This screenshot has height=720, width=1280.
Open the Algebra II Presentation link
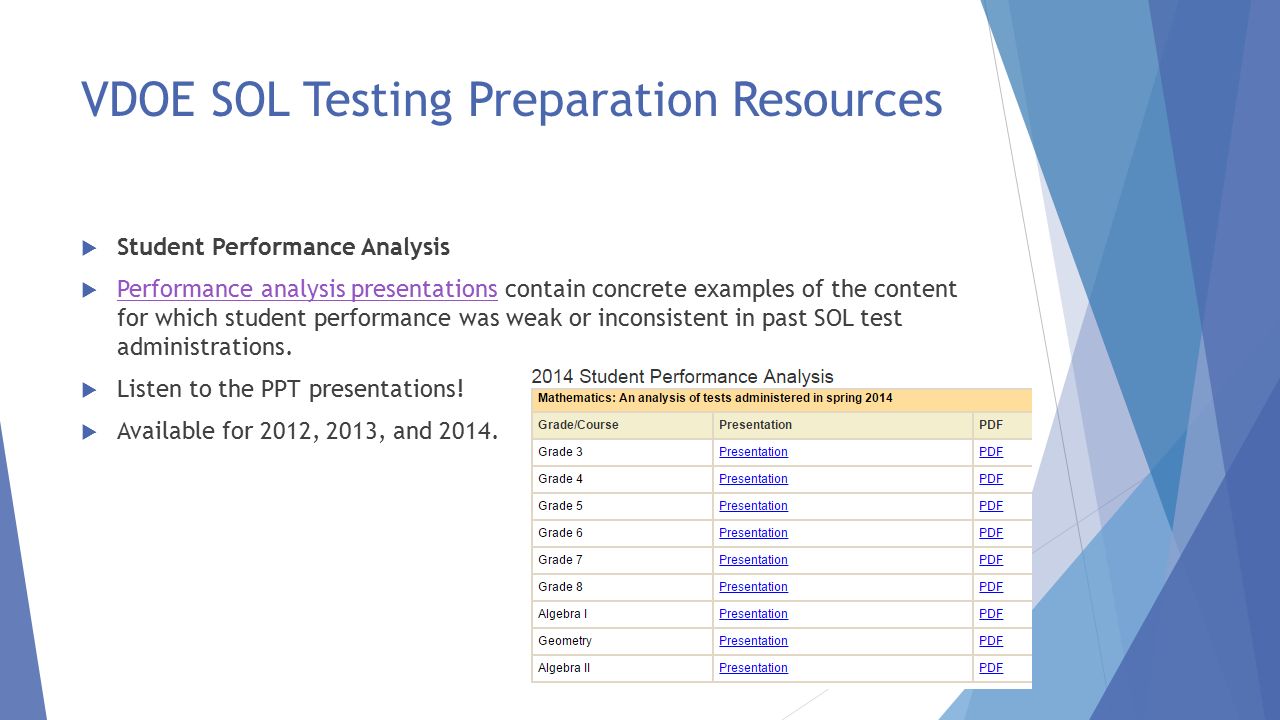click(753, 668)
